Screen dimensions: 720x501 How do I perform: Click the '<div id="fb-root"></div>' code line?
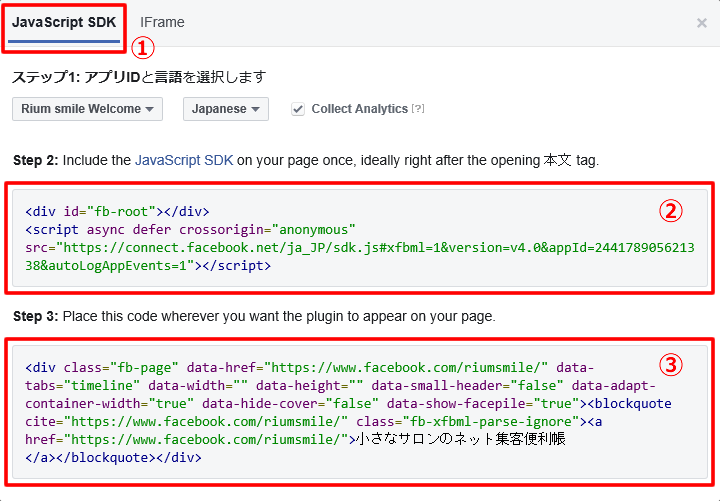point(118,211)
